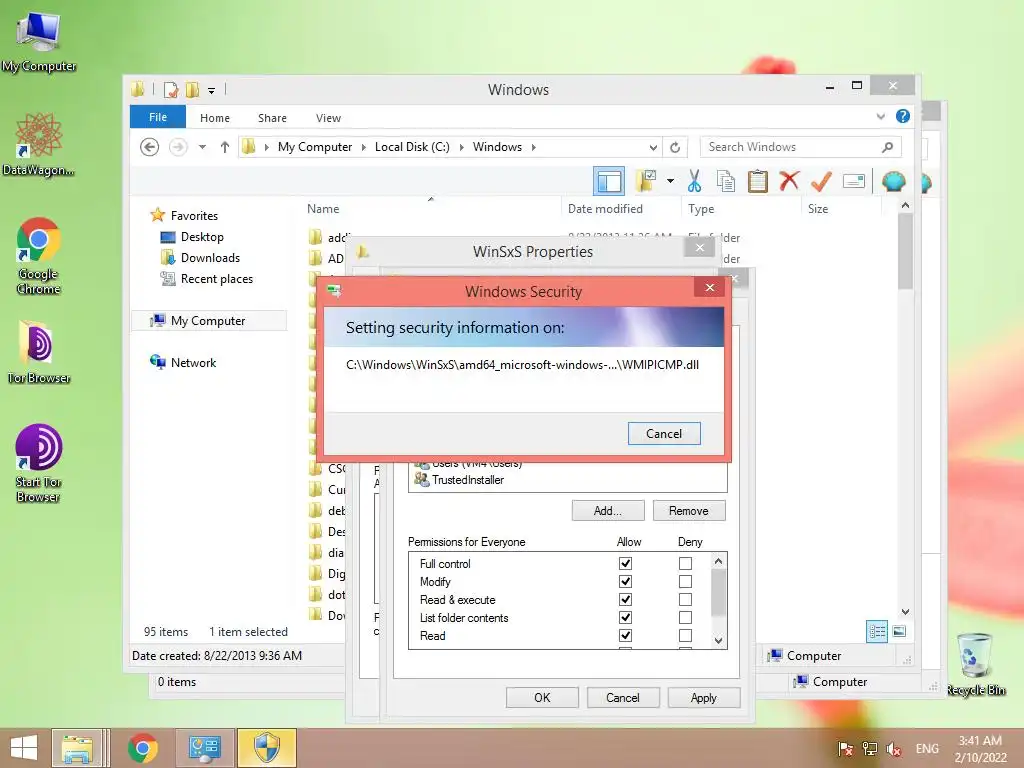Select My Computer in navigation pane

pyautogui.click(x=208, y=321)
